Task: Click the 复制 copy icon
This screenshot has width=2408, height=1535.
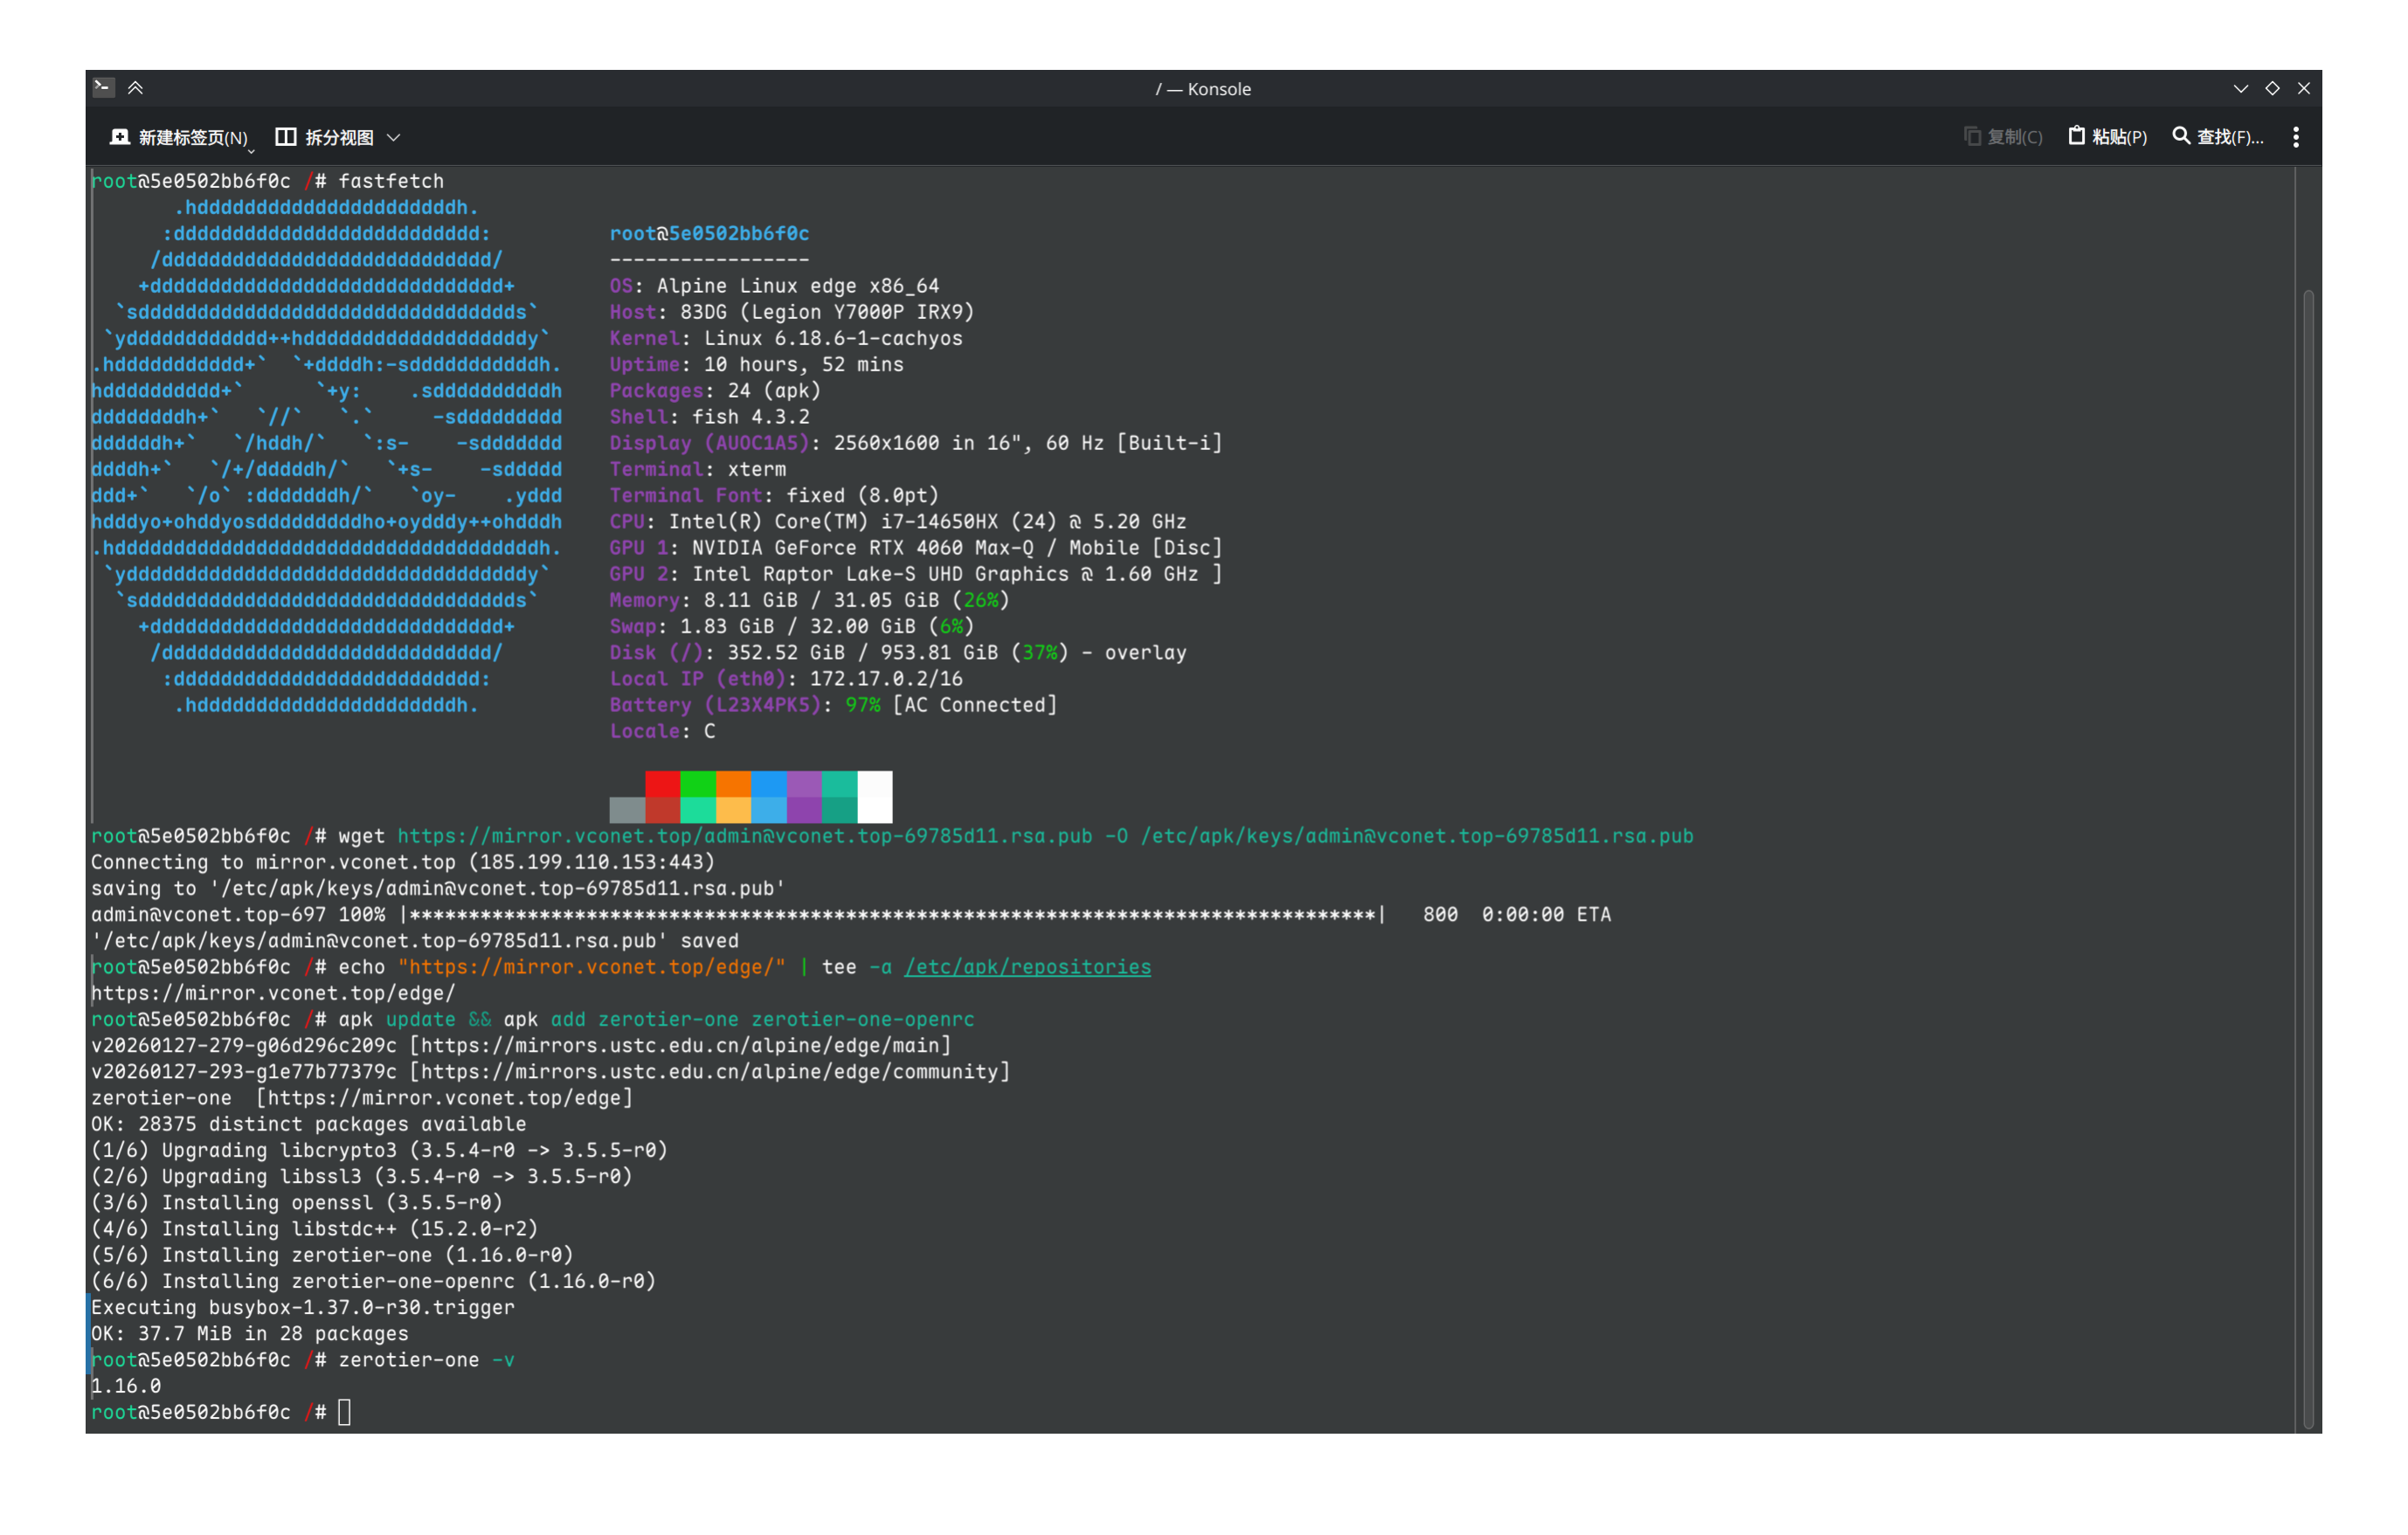Action: click(1972, 136)
